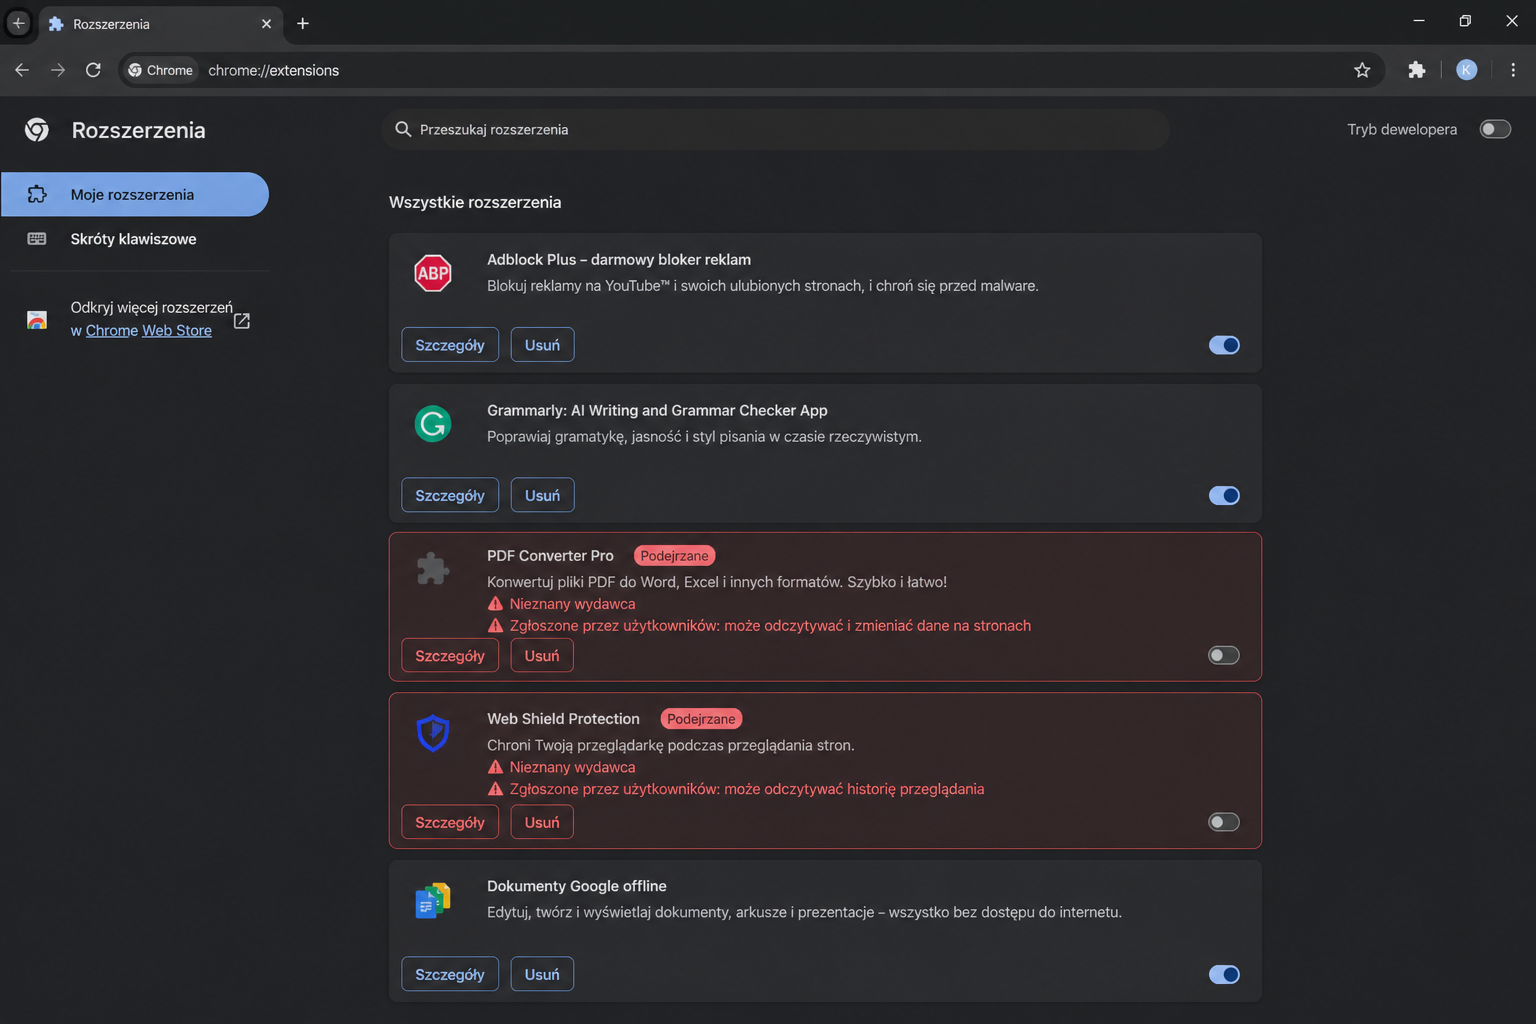Click the Wszystkie rozszerzenia heading

475,202
